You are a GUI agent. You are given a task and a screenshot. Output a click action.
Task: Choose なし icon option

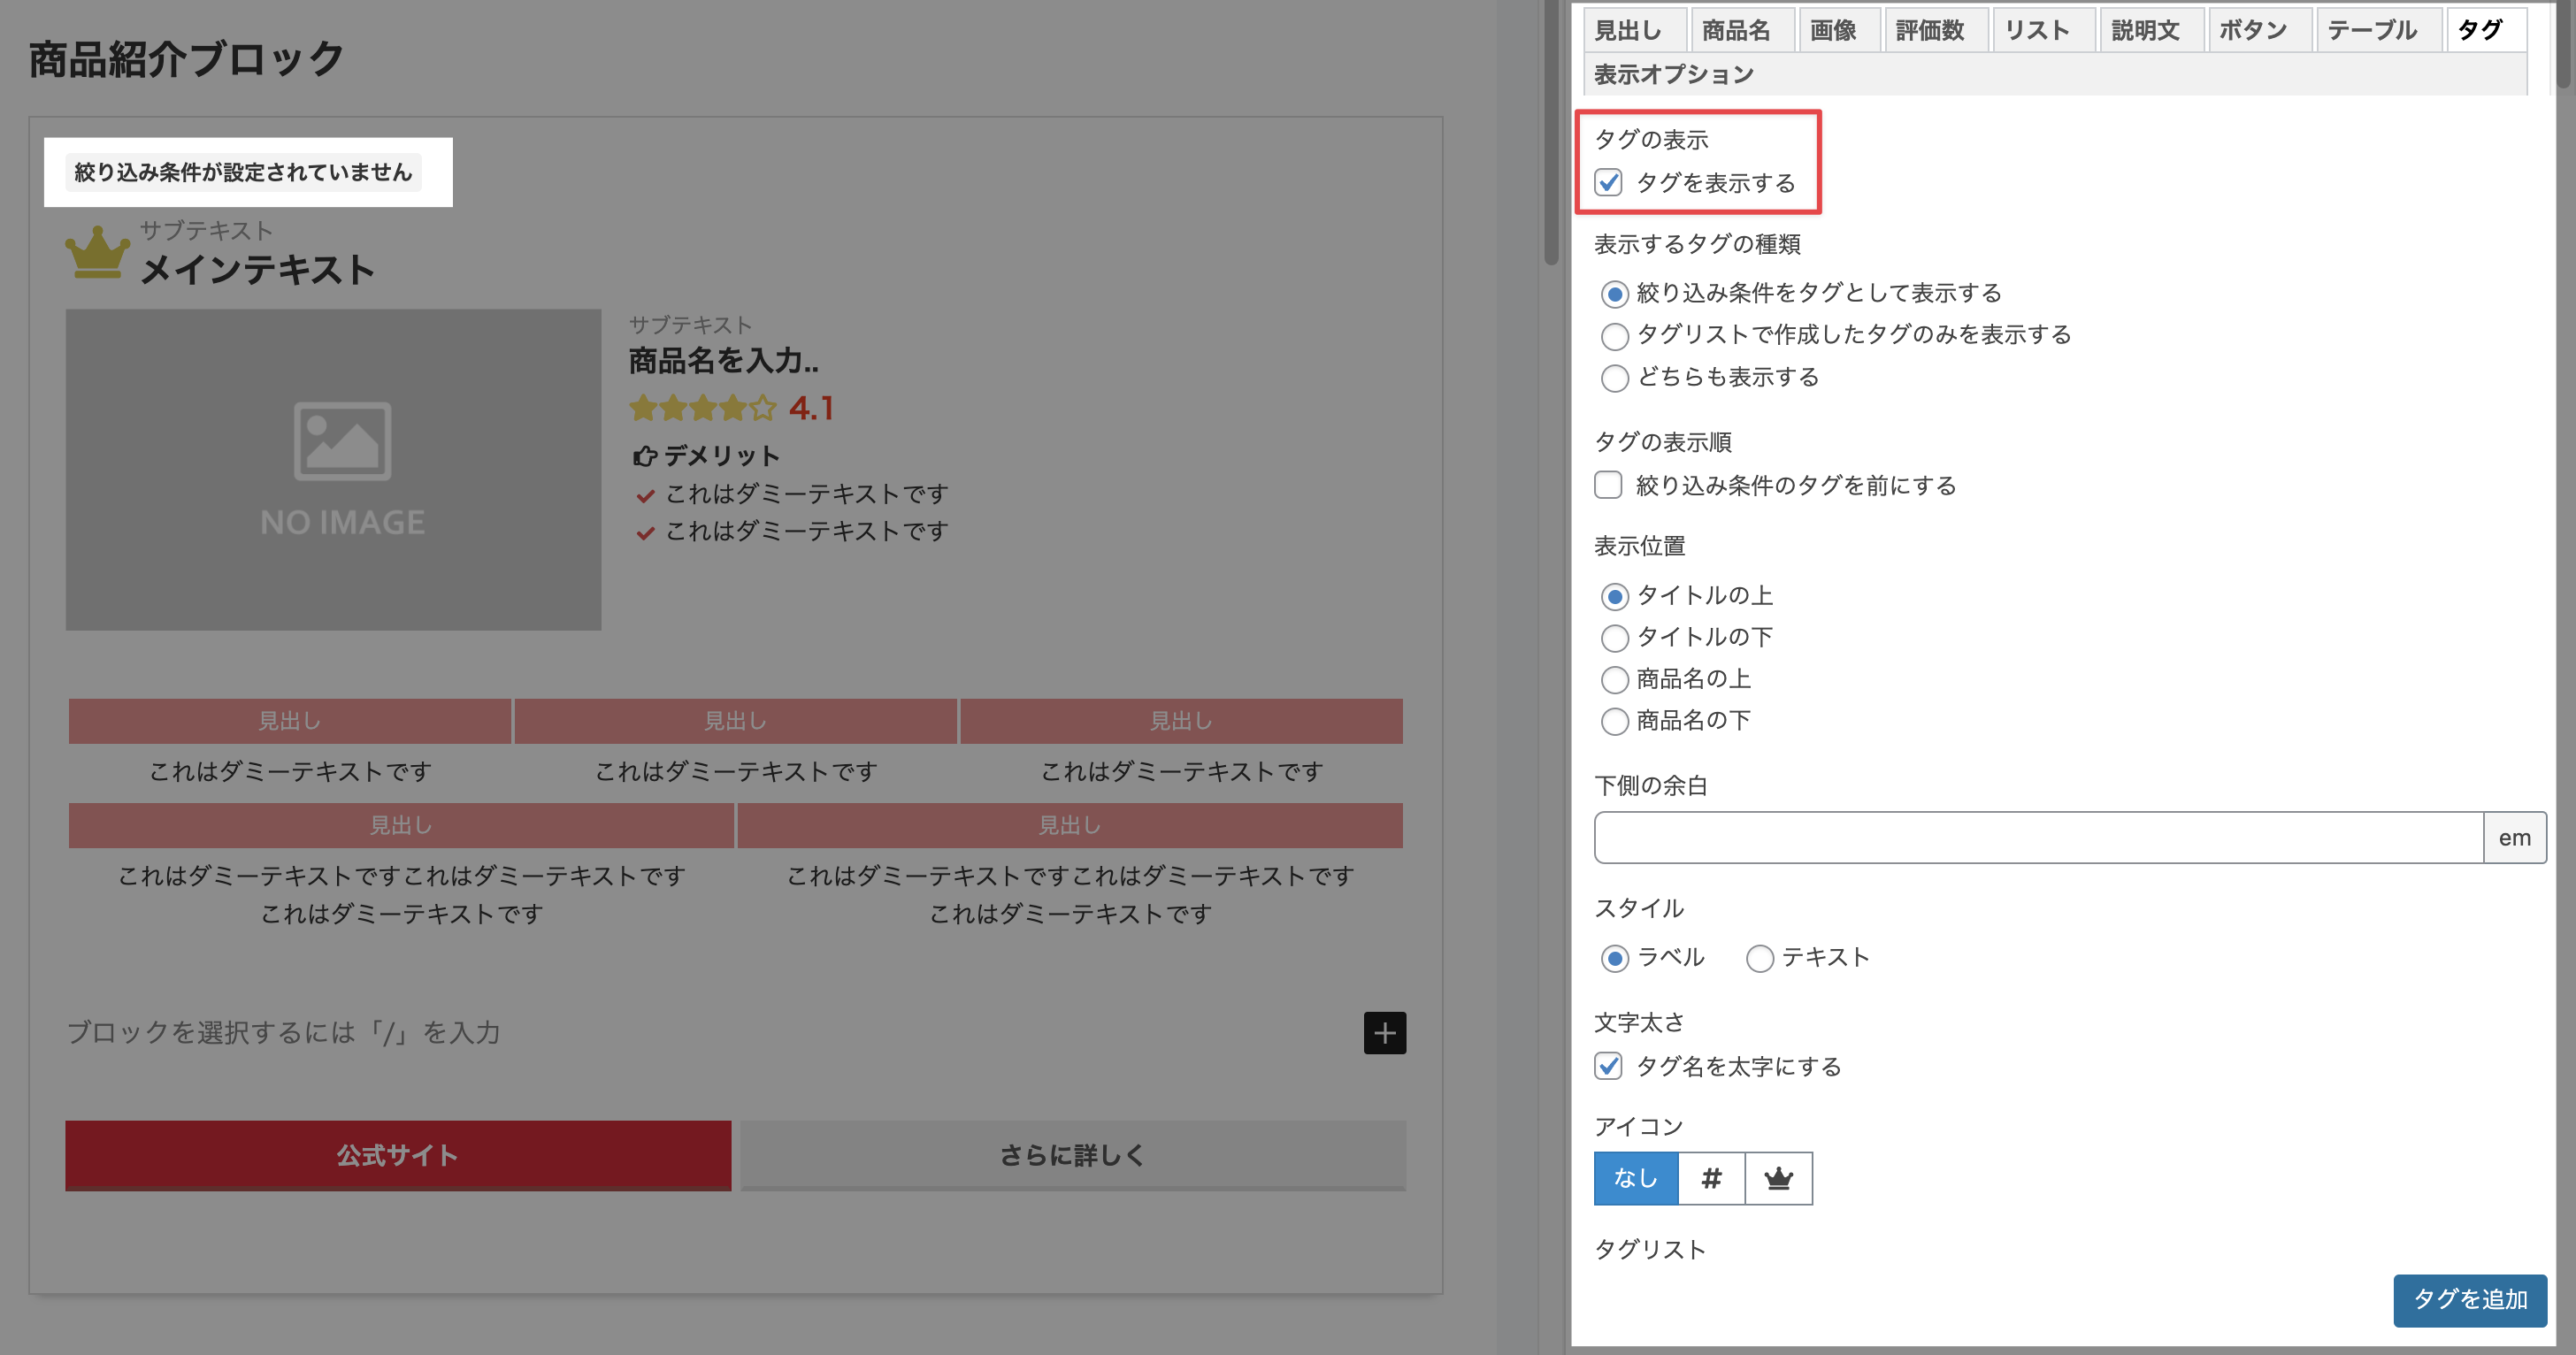pos(1636,1178)
